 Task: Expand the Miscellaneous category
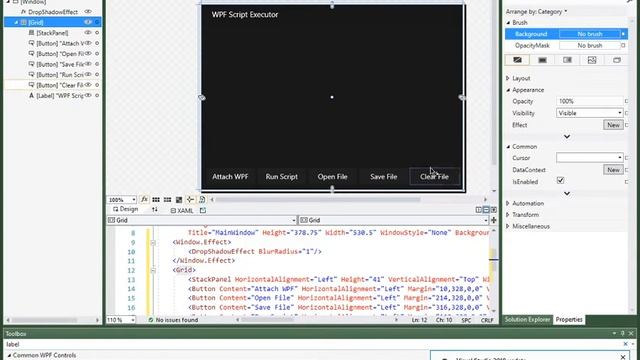tap(508, 226)
